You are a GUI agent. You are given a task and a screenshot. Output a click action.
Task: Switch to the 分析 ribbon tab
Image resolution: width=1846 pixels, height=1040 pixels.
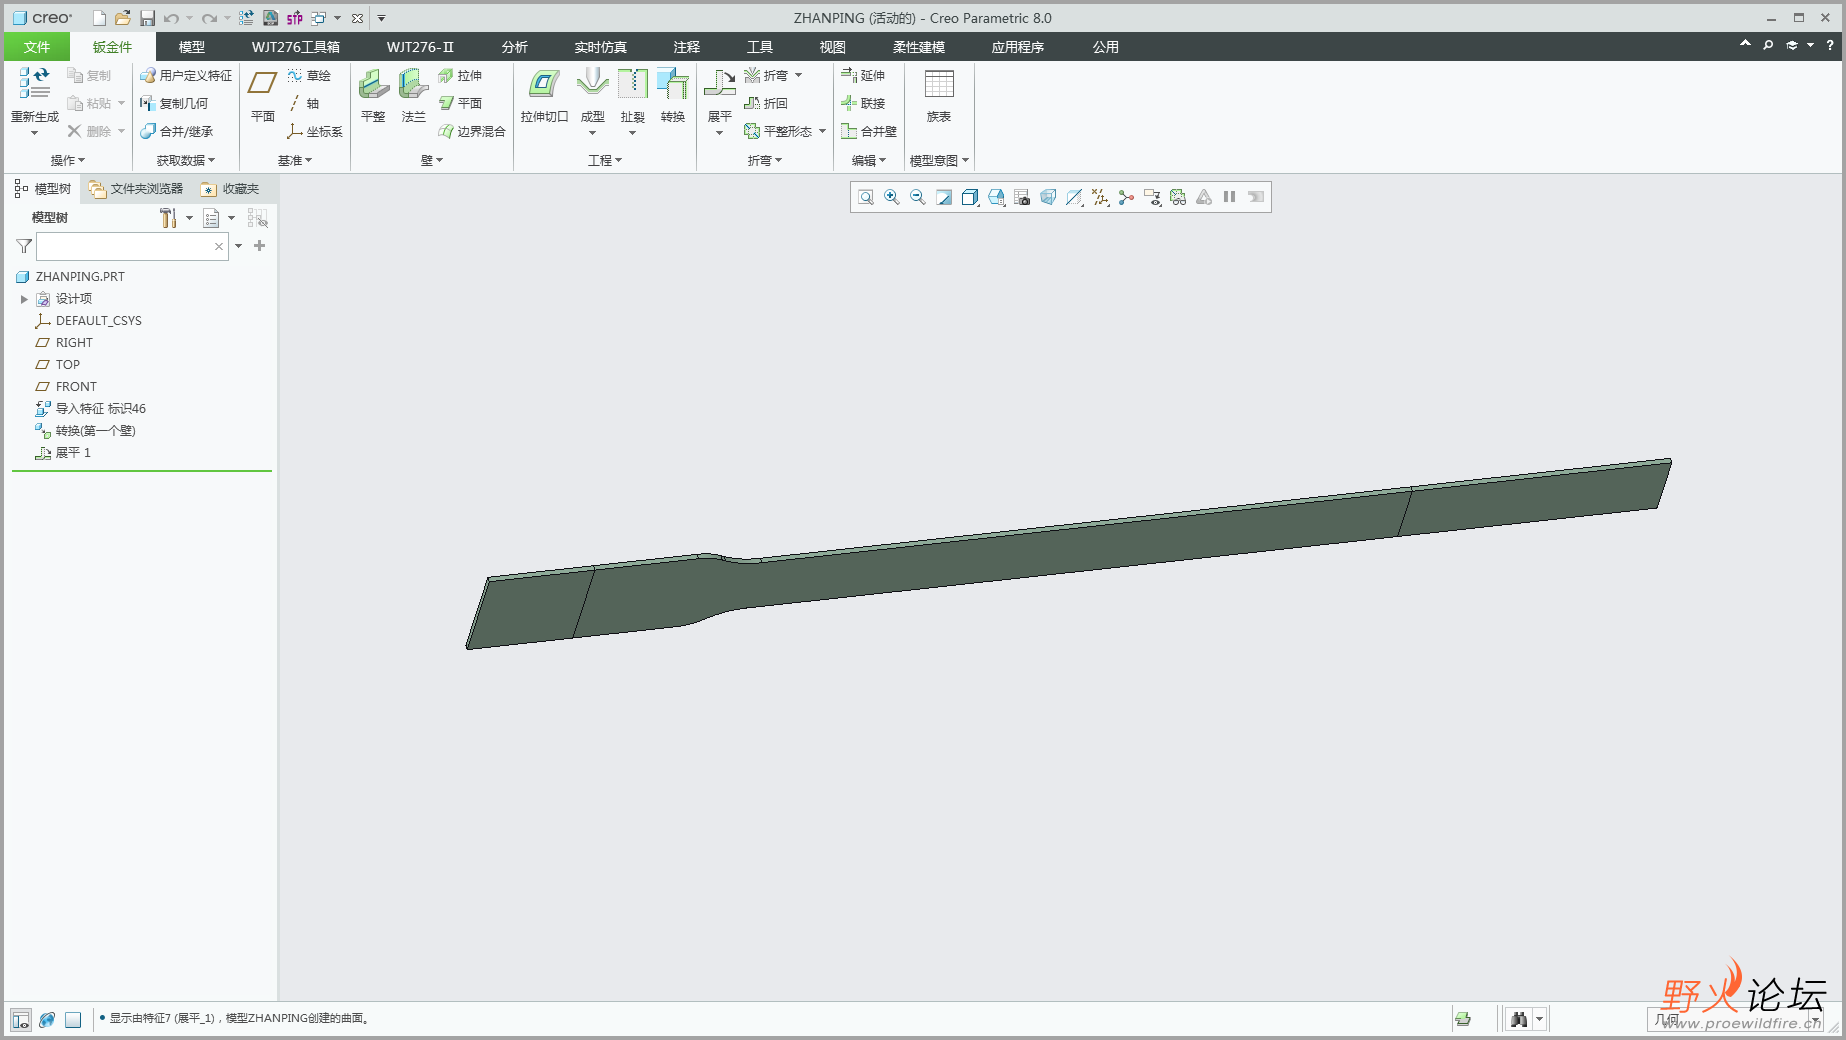[515, 47]
